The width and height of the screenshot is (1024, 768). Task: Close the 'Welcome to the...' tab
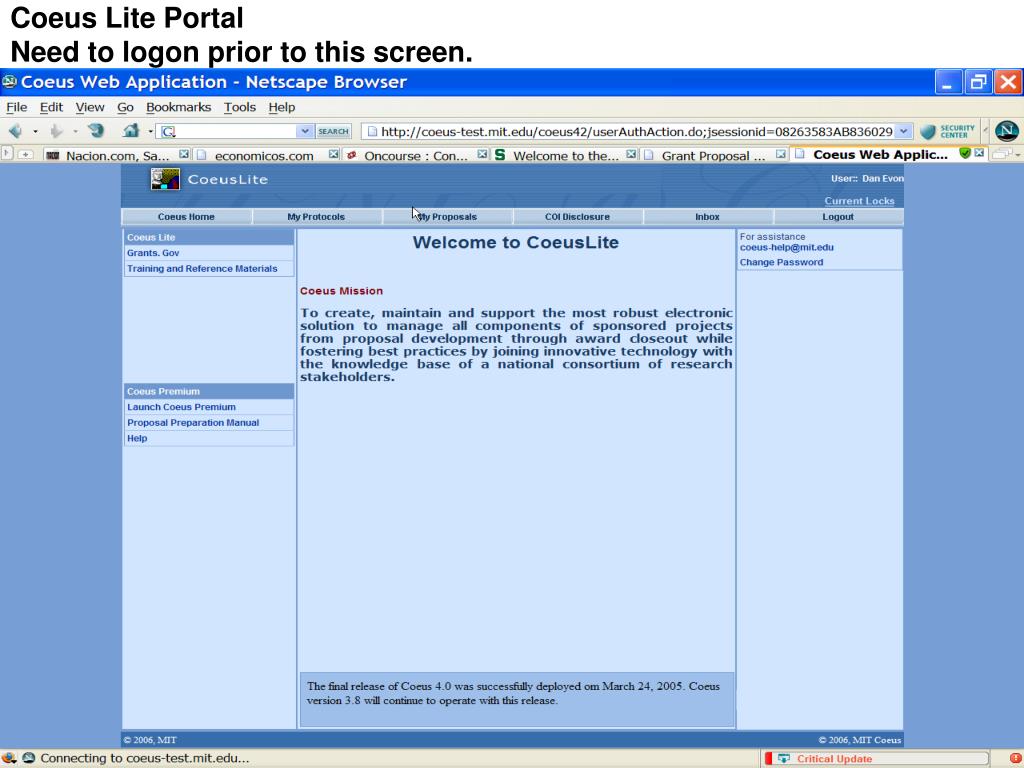coord(631,154)
